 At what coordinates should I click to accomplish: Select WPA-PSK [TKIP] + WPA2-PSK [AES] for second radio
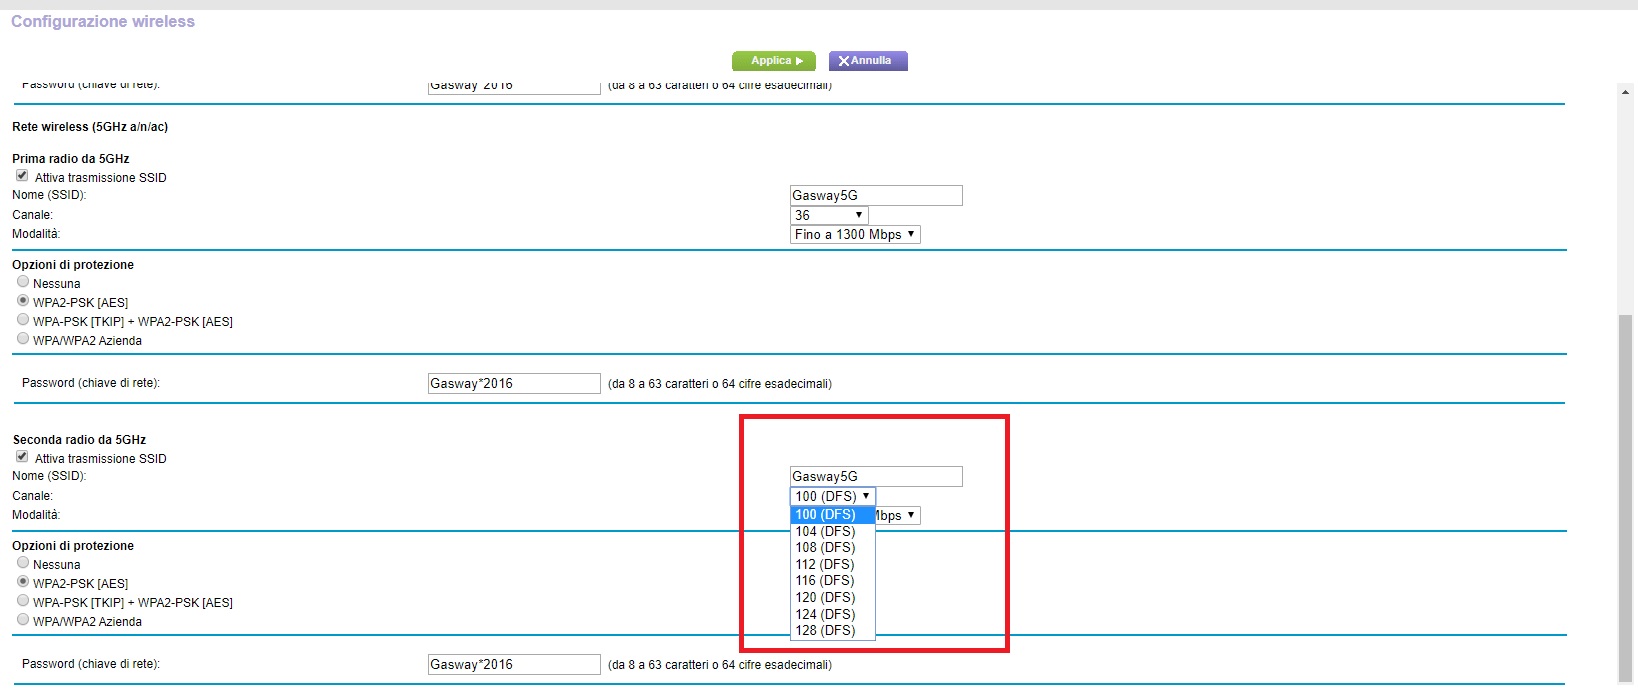(23, 601)
